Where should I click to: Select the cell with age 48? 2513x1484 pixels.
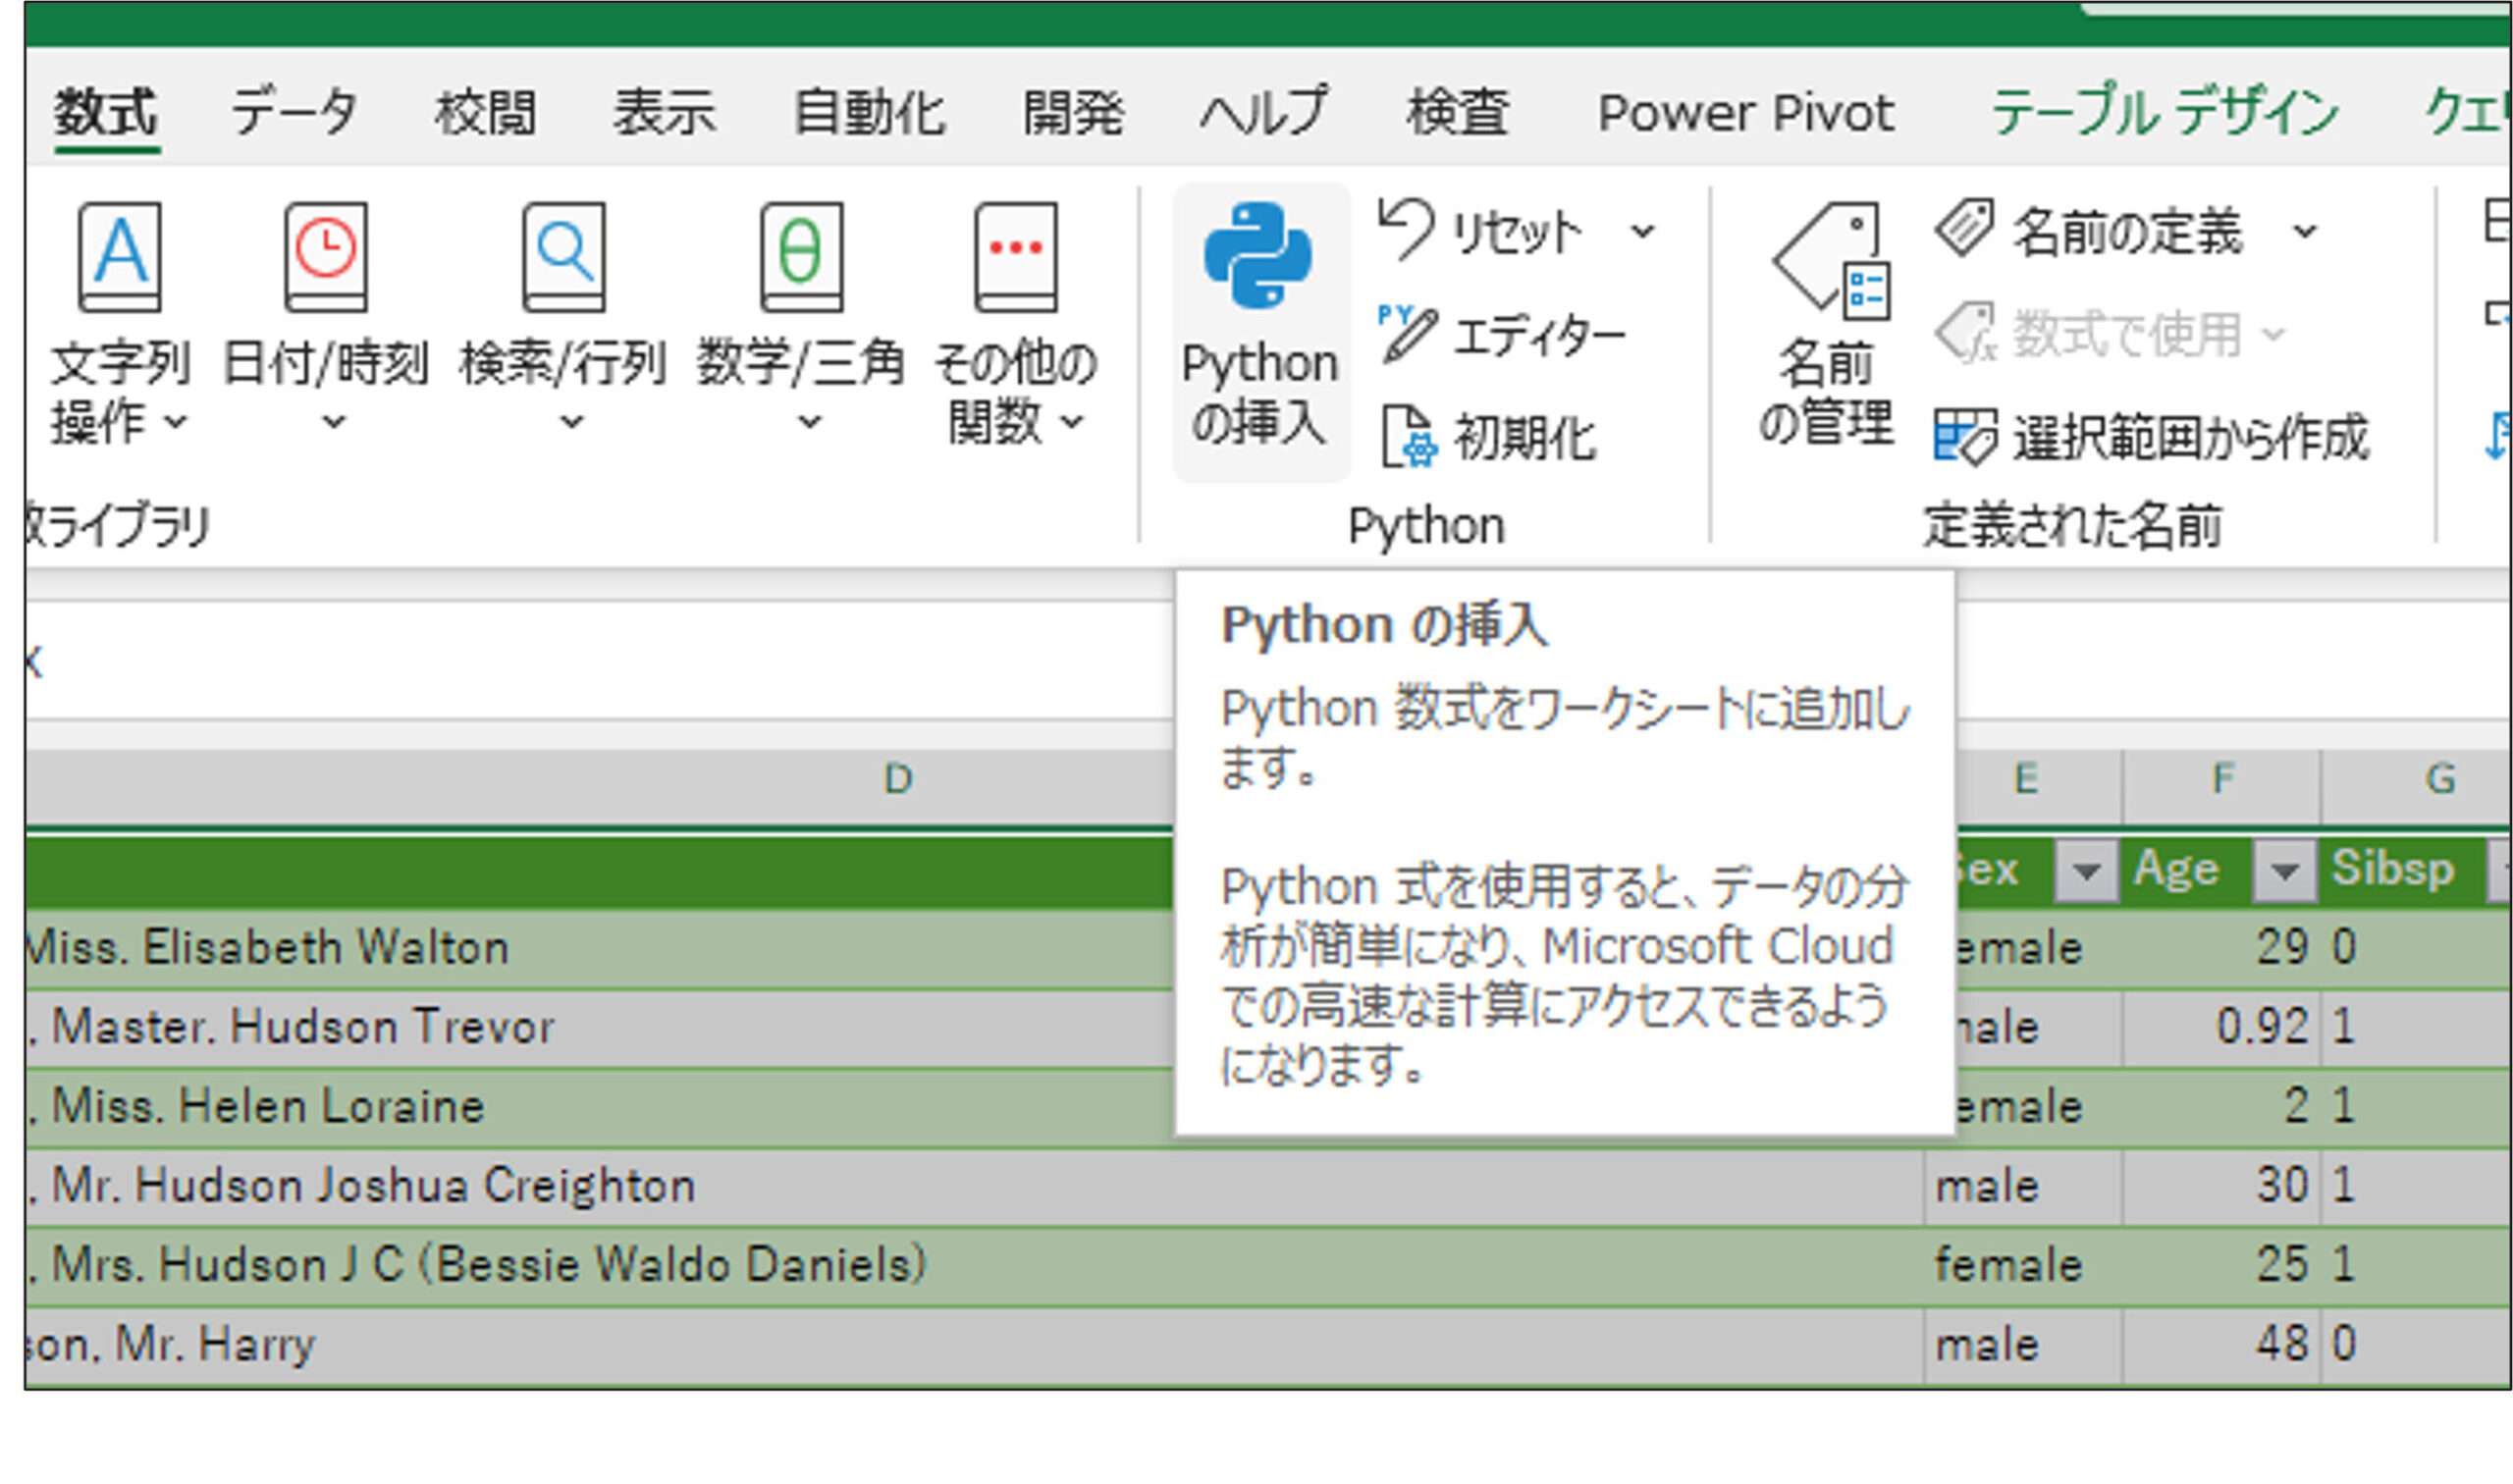click(2220, 1344)
